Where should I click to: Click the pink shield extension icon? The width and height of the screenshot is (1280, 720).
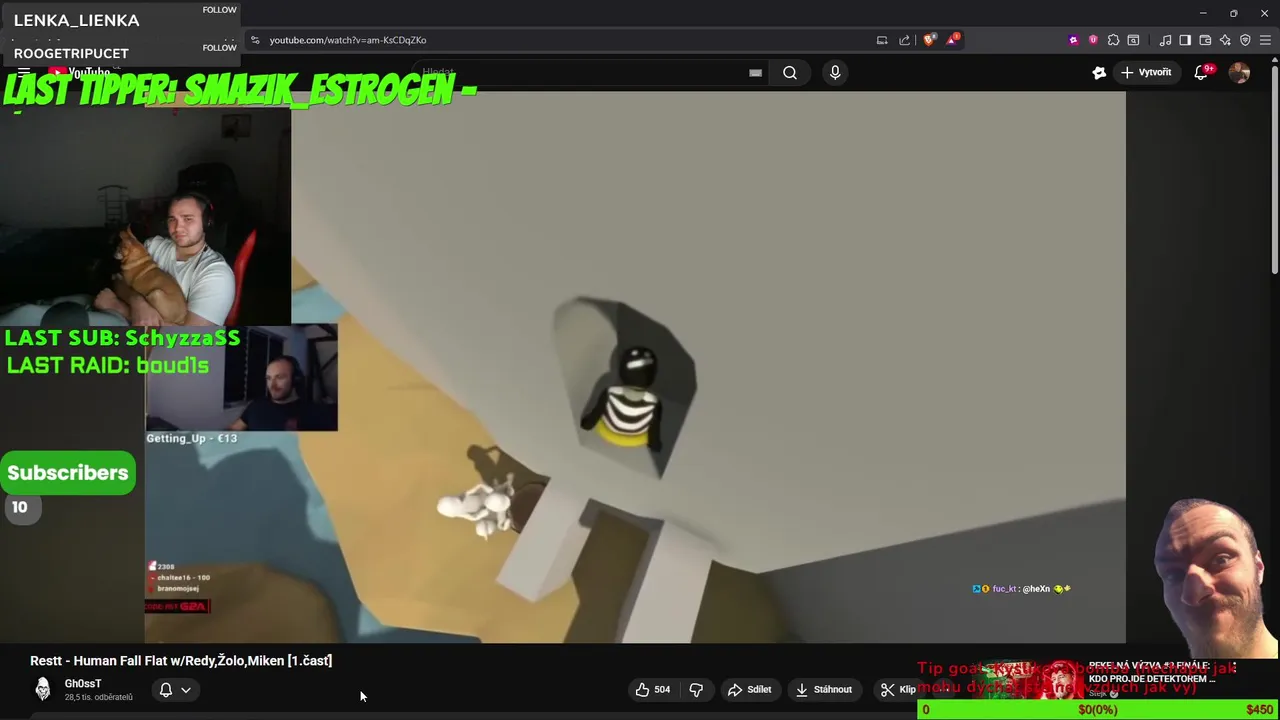[x=1093, y=40]
